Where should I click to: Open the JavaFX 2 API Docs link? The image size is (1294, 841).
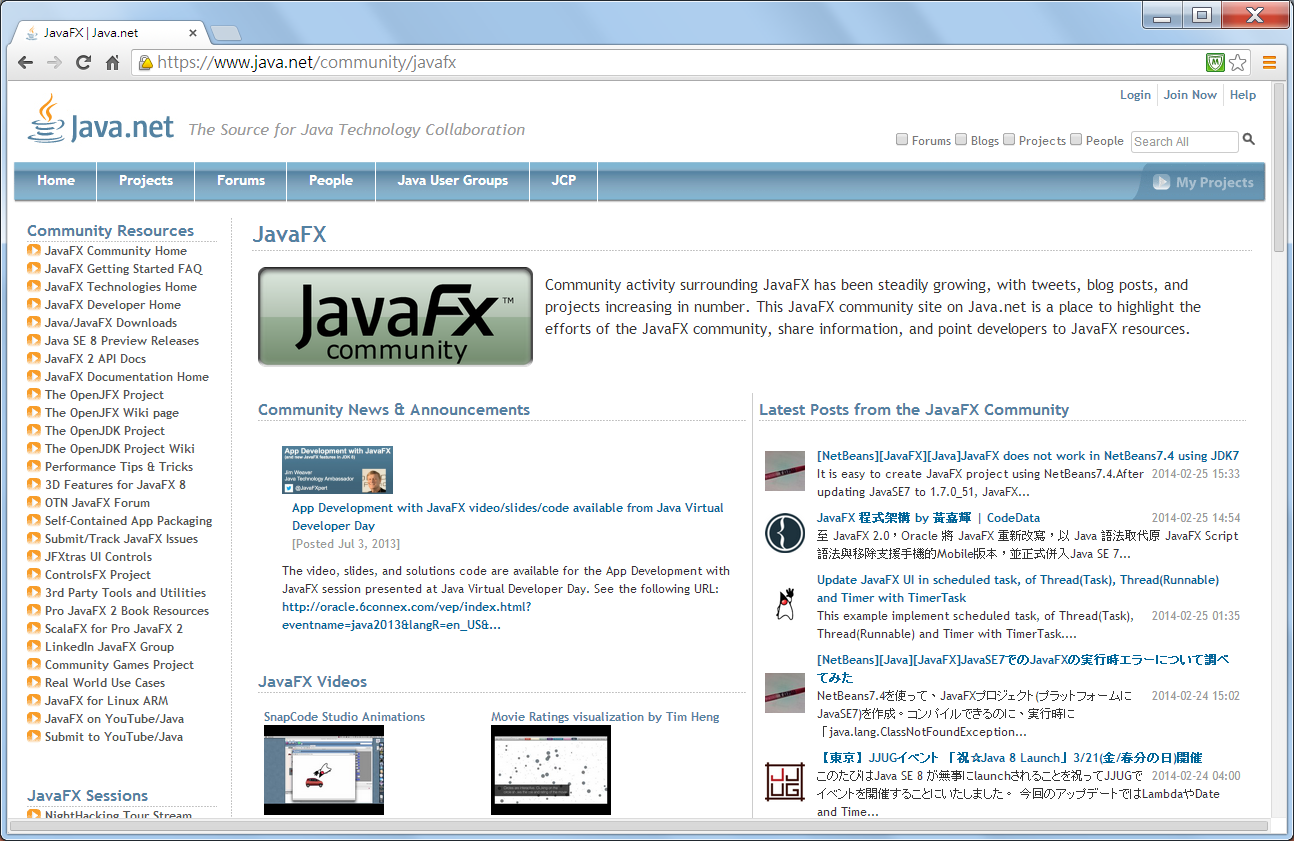95,359
